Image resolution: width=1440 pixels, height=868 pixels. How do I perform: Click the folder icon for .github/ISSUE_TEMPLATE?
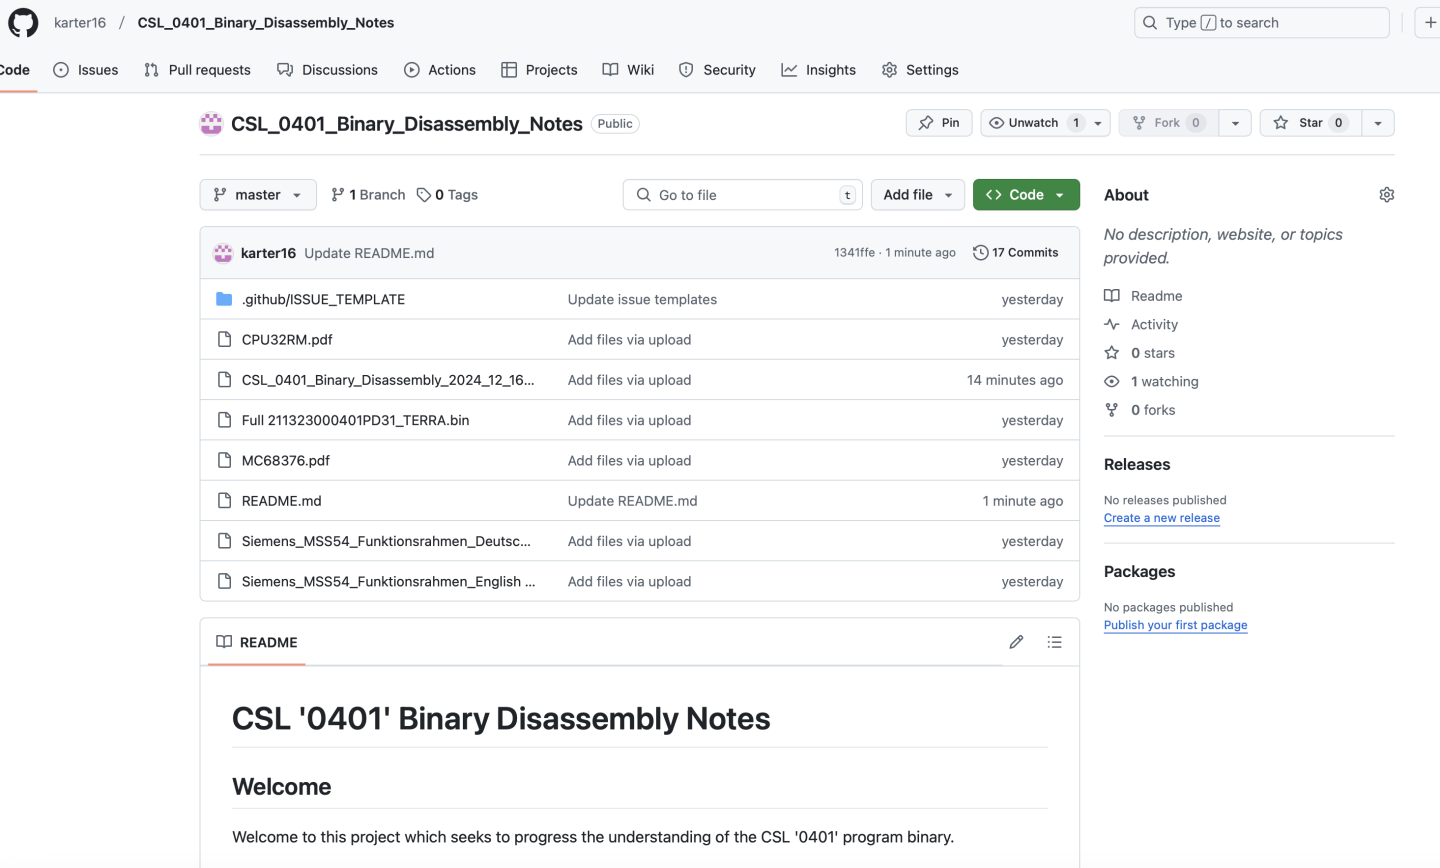coord(224,299)
